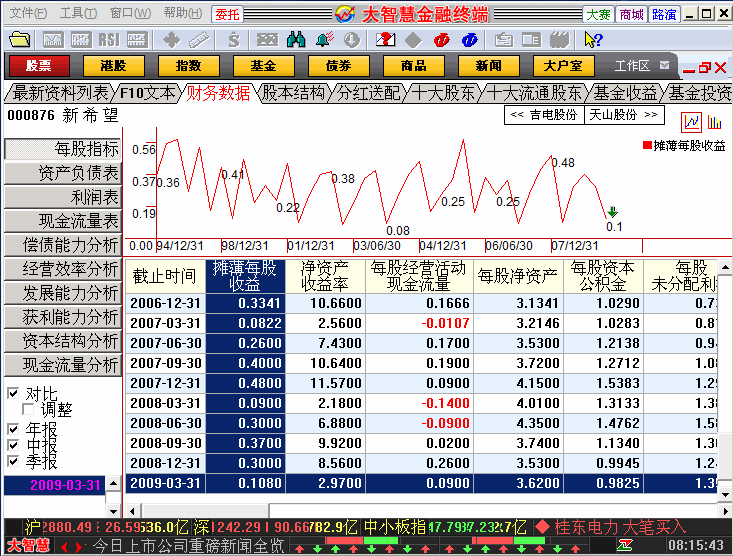Click the ticker right red arrow
733x556 pixels.
coord(79,546)
